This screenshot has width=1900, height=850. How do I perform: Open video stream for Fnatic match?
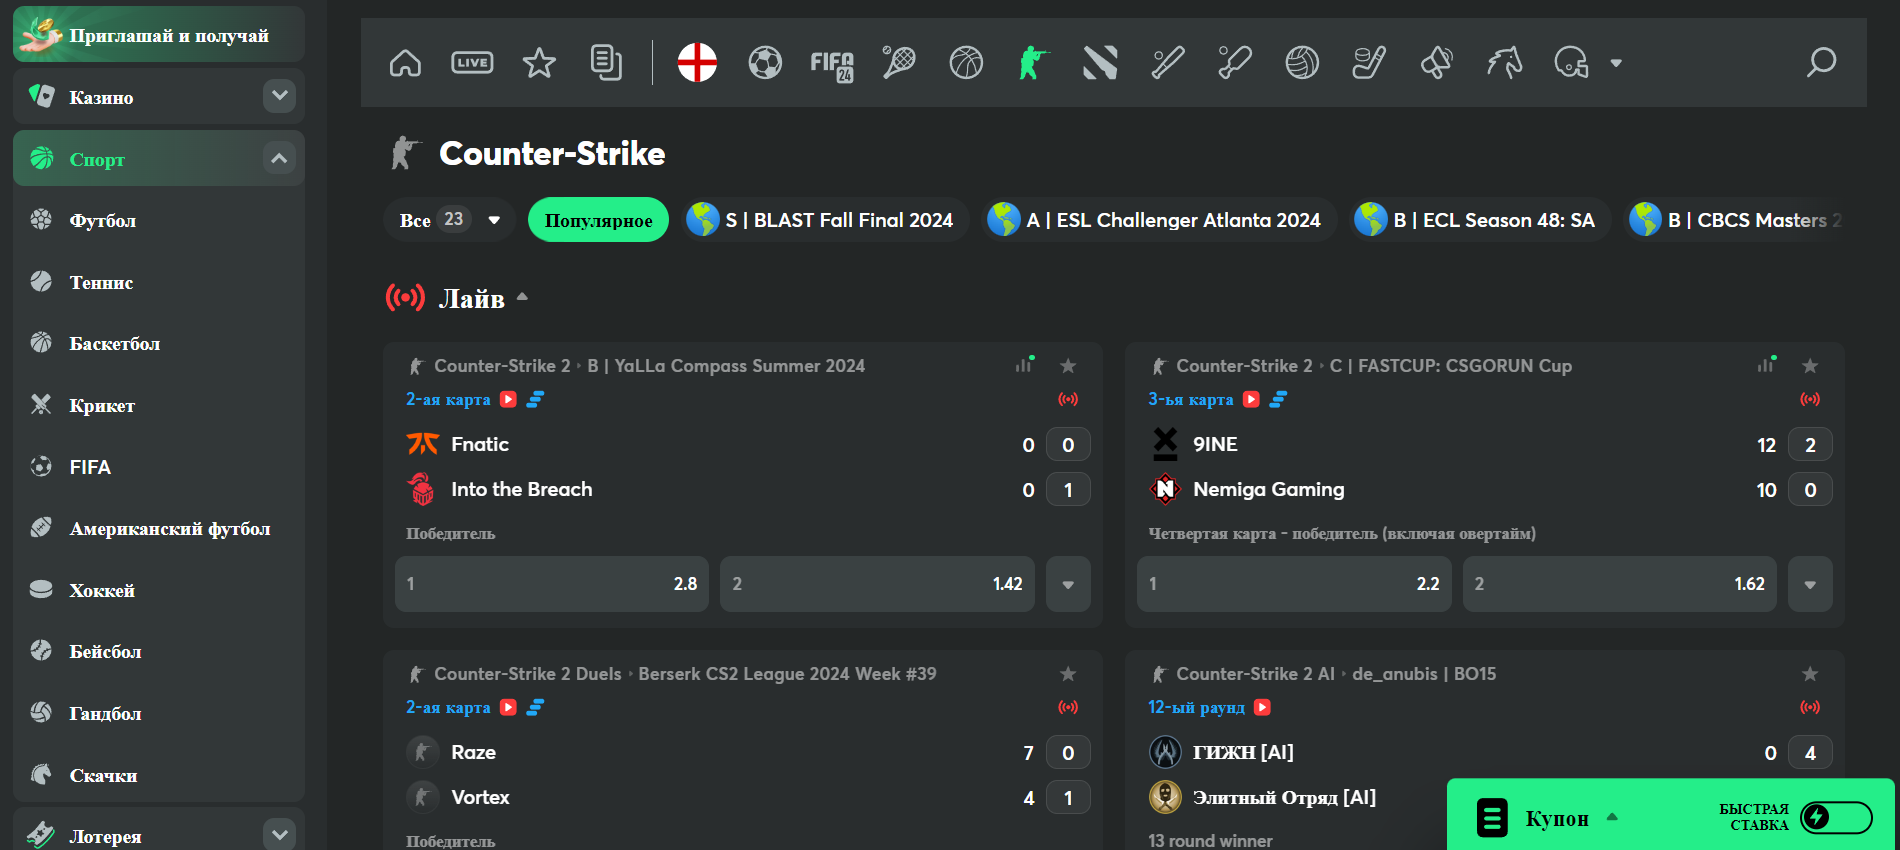point(508,399)
